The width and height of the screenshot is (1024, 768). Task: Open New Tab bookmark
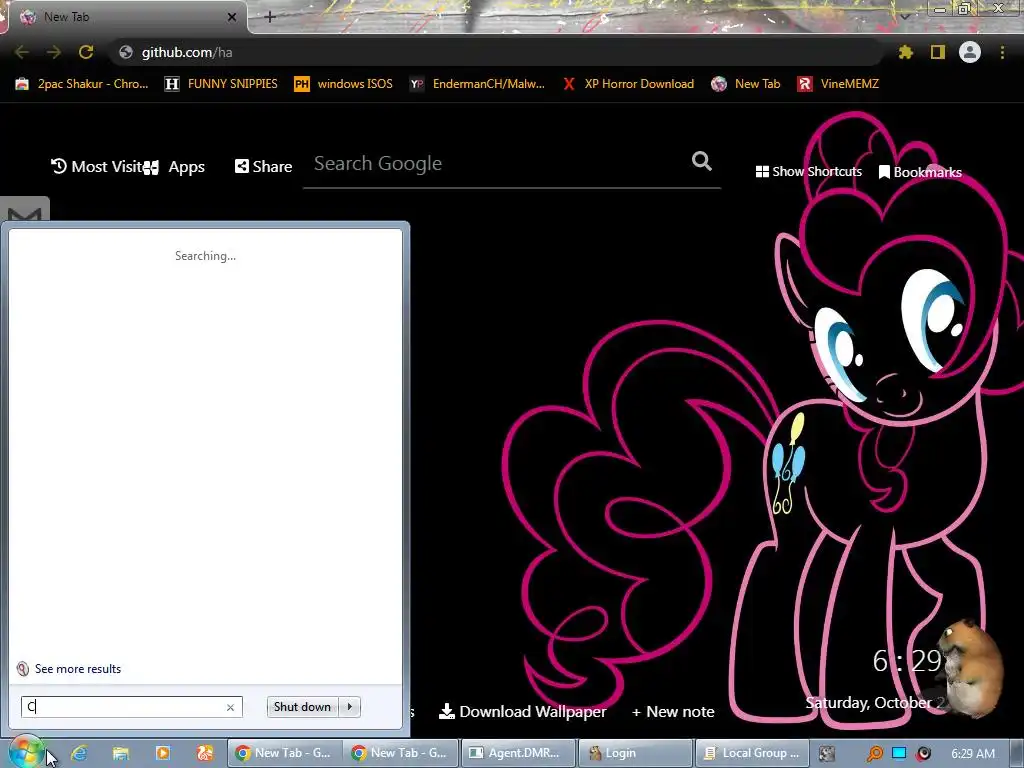[x=746, y=84]
